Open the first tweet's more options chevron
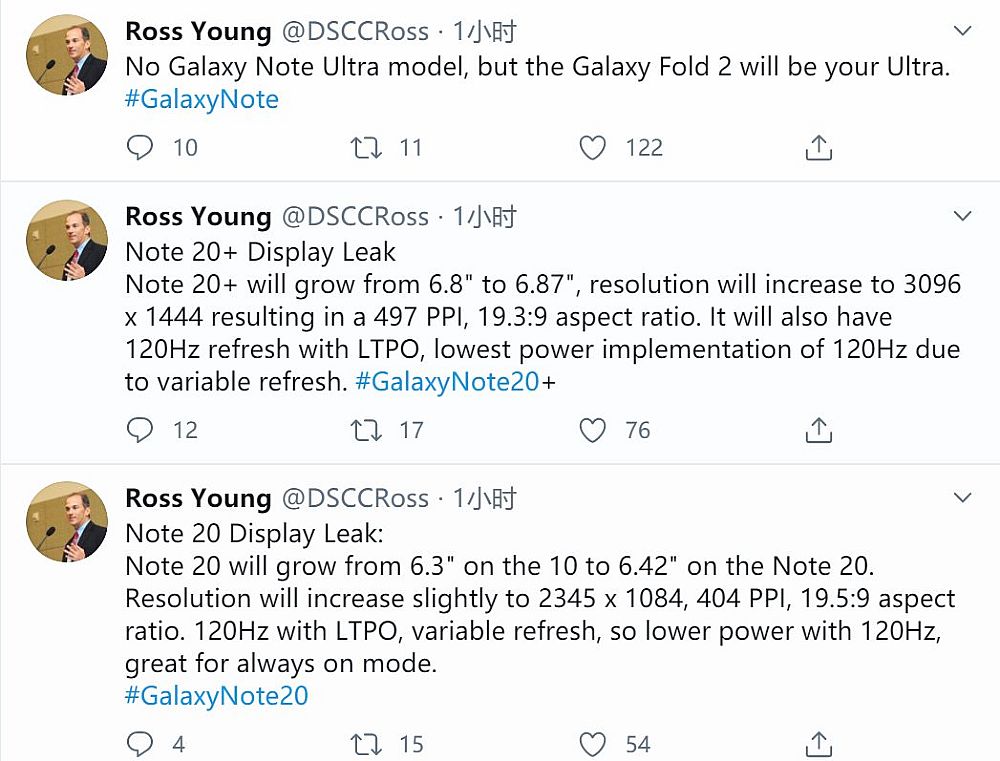This screenshot has height=761, width=1000. (962, 32)
